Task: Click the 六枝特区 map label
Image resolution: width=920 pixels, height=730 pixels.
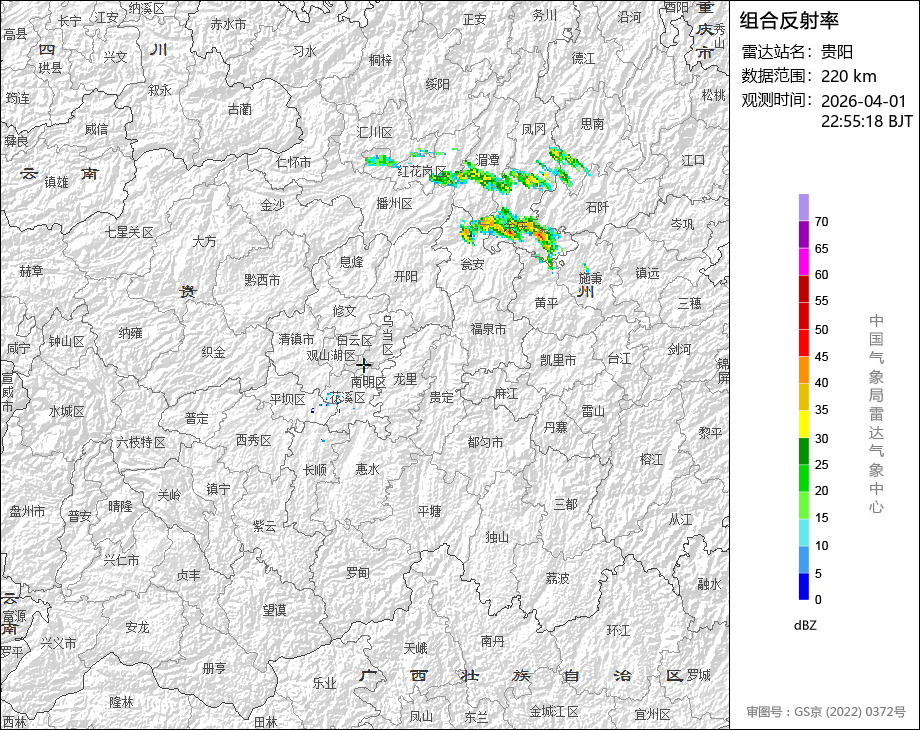Action: [x=141, y=442]
